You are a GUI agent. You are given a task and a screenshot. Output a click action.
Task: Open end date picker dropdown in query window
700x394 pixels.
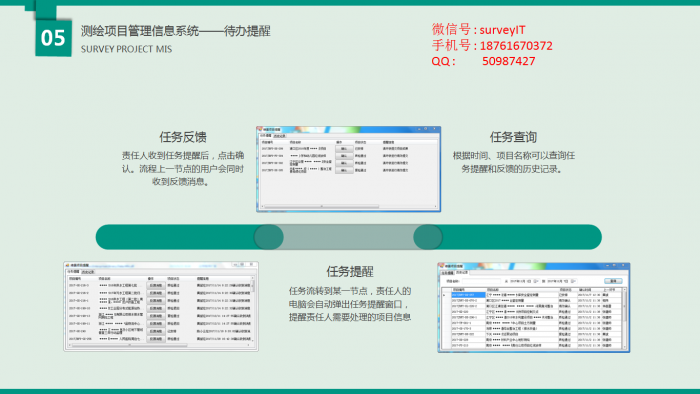574,281
